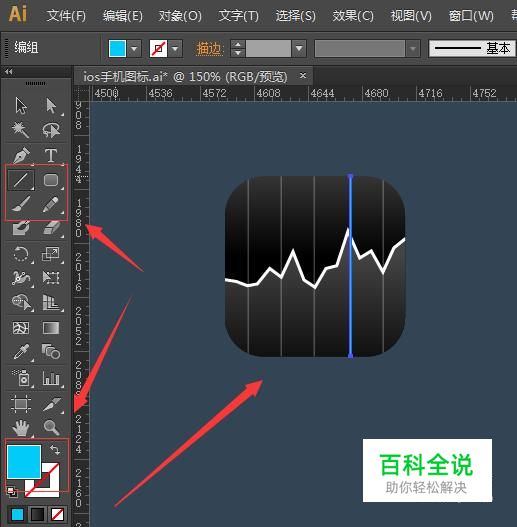This screenshot has height=527, width=517.
Task: Select the Rounded Rectangle tool
Action: [x=51, y=180]
